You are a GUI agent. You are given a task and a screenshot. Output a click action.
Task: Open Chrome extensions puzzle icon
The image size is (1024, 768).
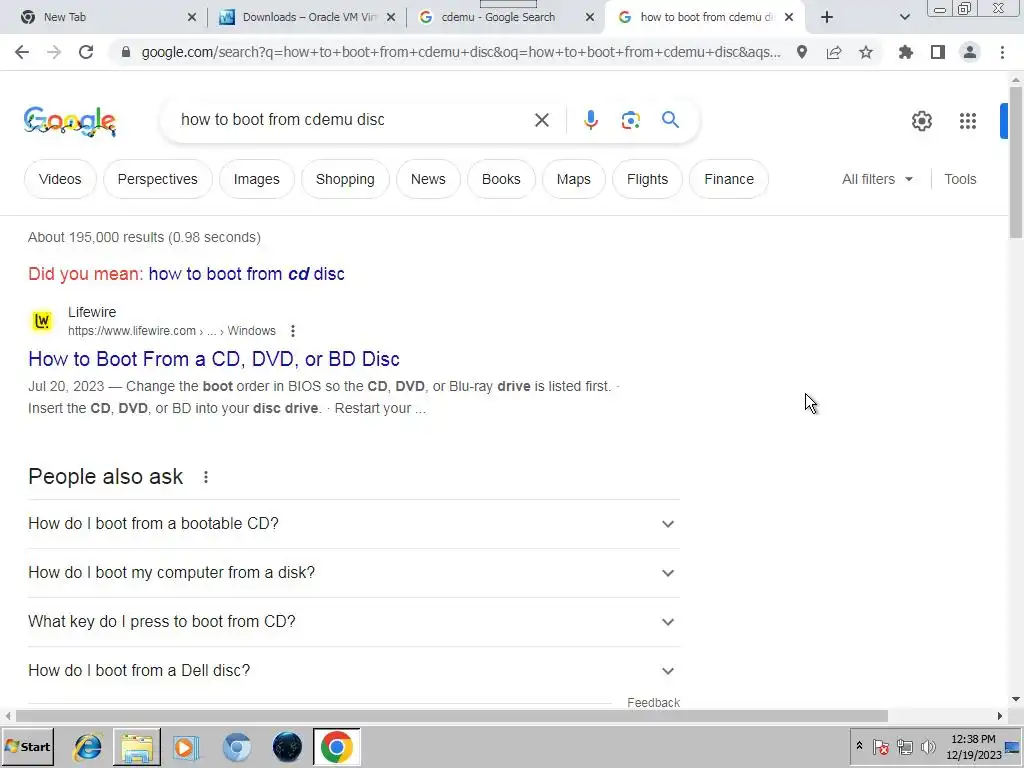tap(906, 52)
